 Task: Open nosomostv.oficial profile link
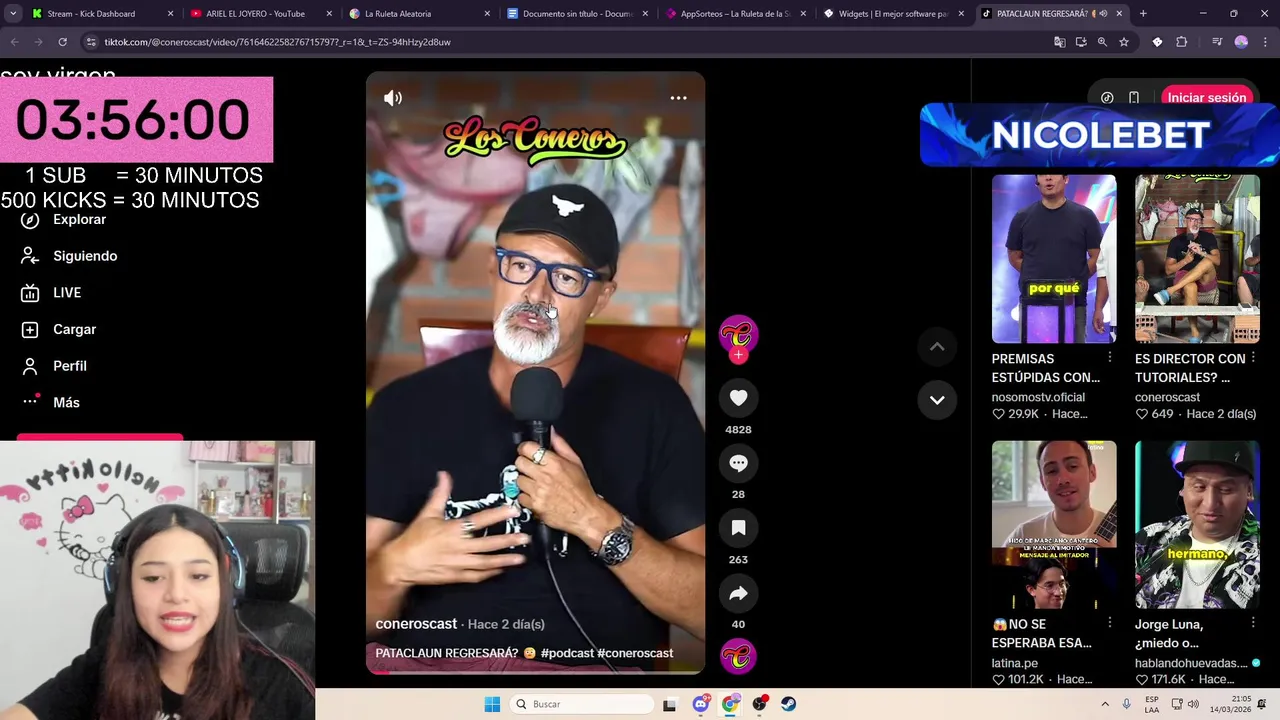(x=1038, y=397)
